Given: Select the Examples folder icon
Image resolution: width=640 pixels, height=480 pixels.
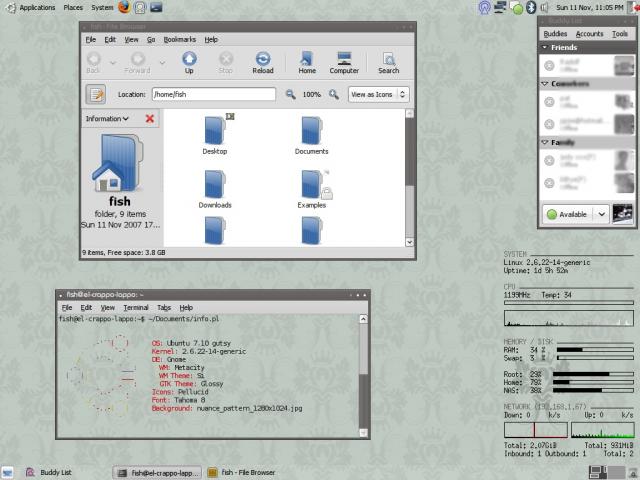Looking at the screenshot, I should [313, 184].
